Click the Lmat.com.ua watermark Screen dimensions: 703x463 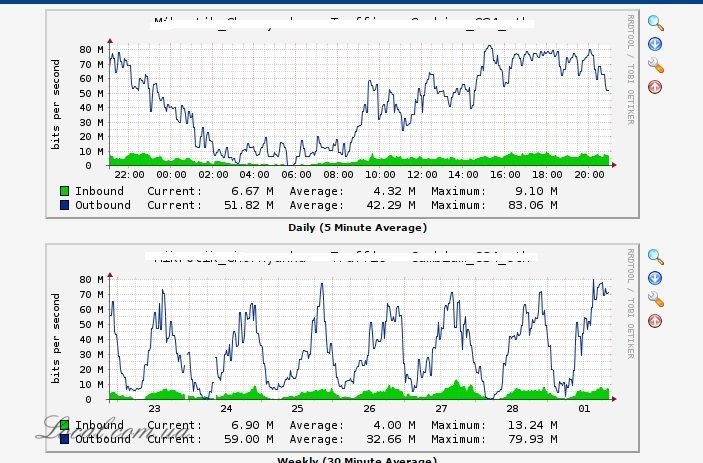pyautogui.click(x=114, y=429)
